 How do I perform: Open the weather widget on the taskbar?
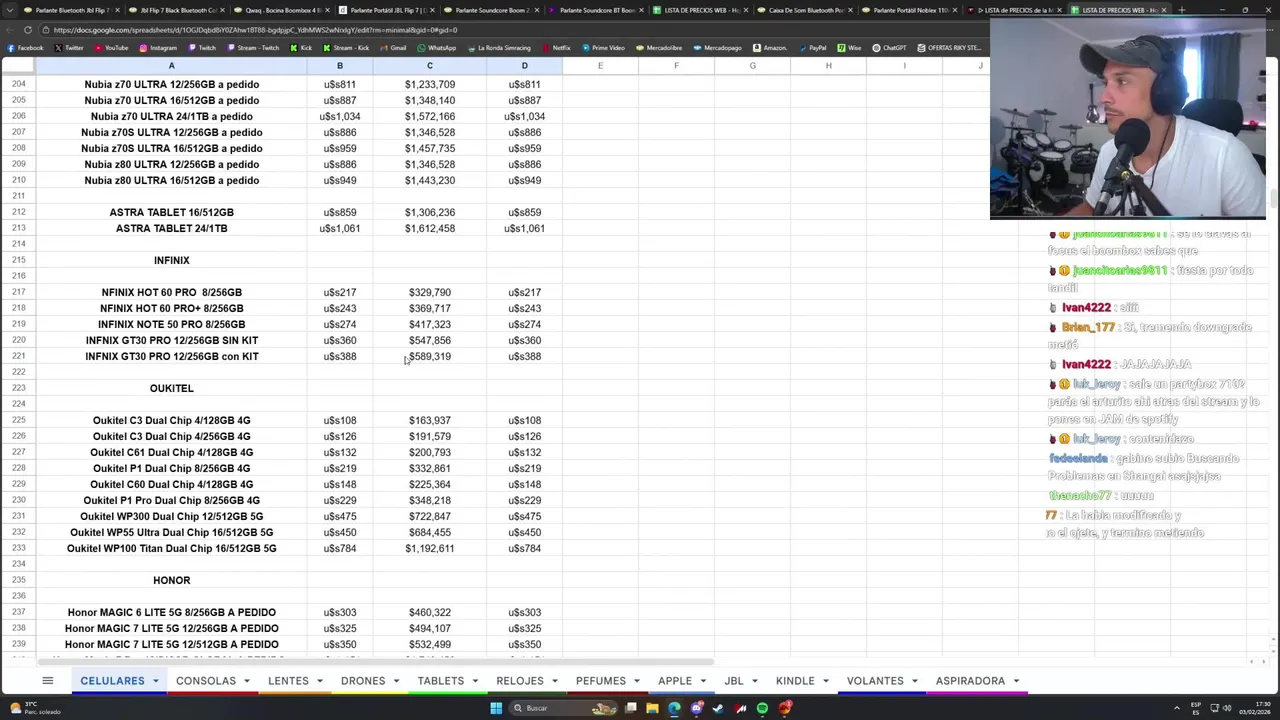[35, 708]
